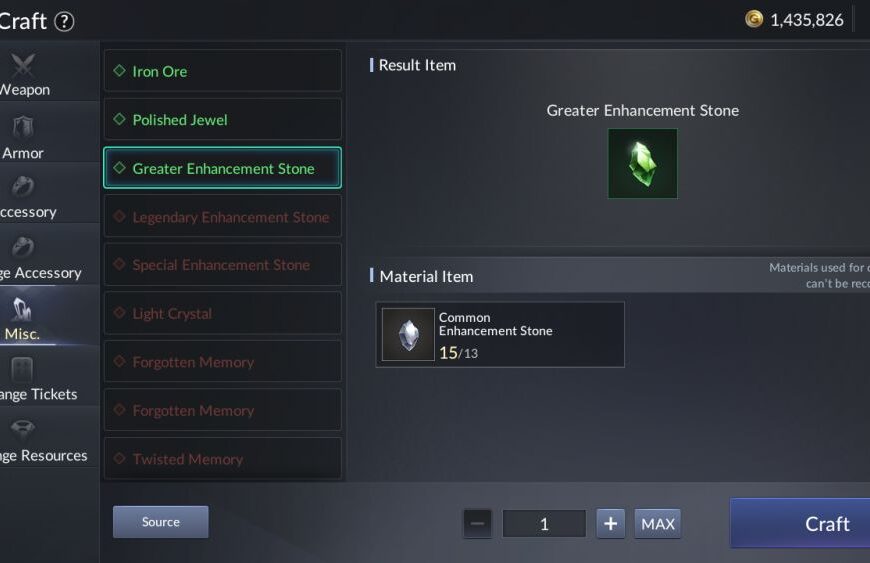Open the Tickets category icon

pyautogui.click(x=22, y=369)
